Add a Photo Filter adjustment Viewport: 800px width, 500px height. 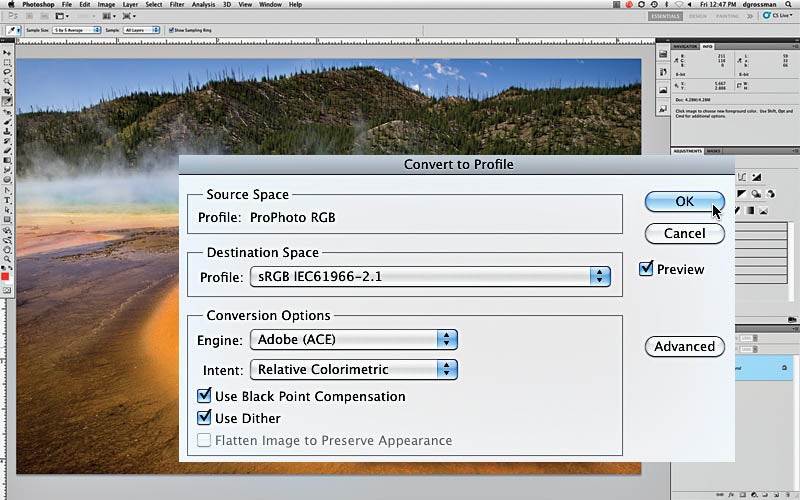(756, 193)
